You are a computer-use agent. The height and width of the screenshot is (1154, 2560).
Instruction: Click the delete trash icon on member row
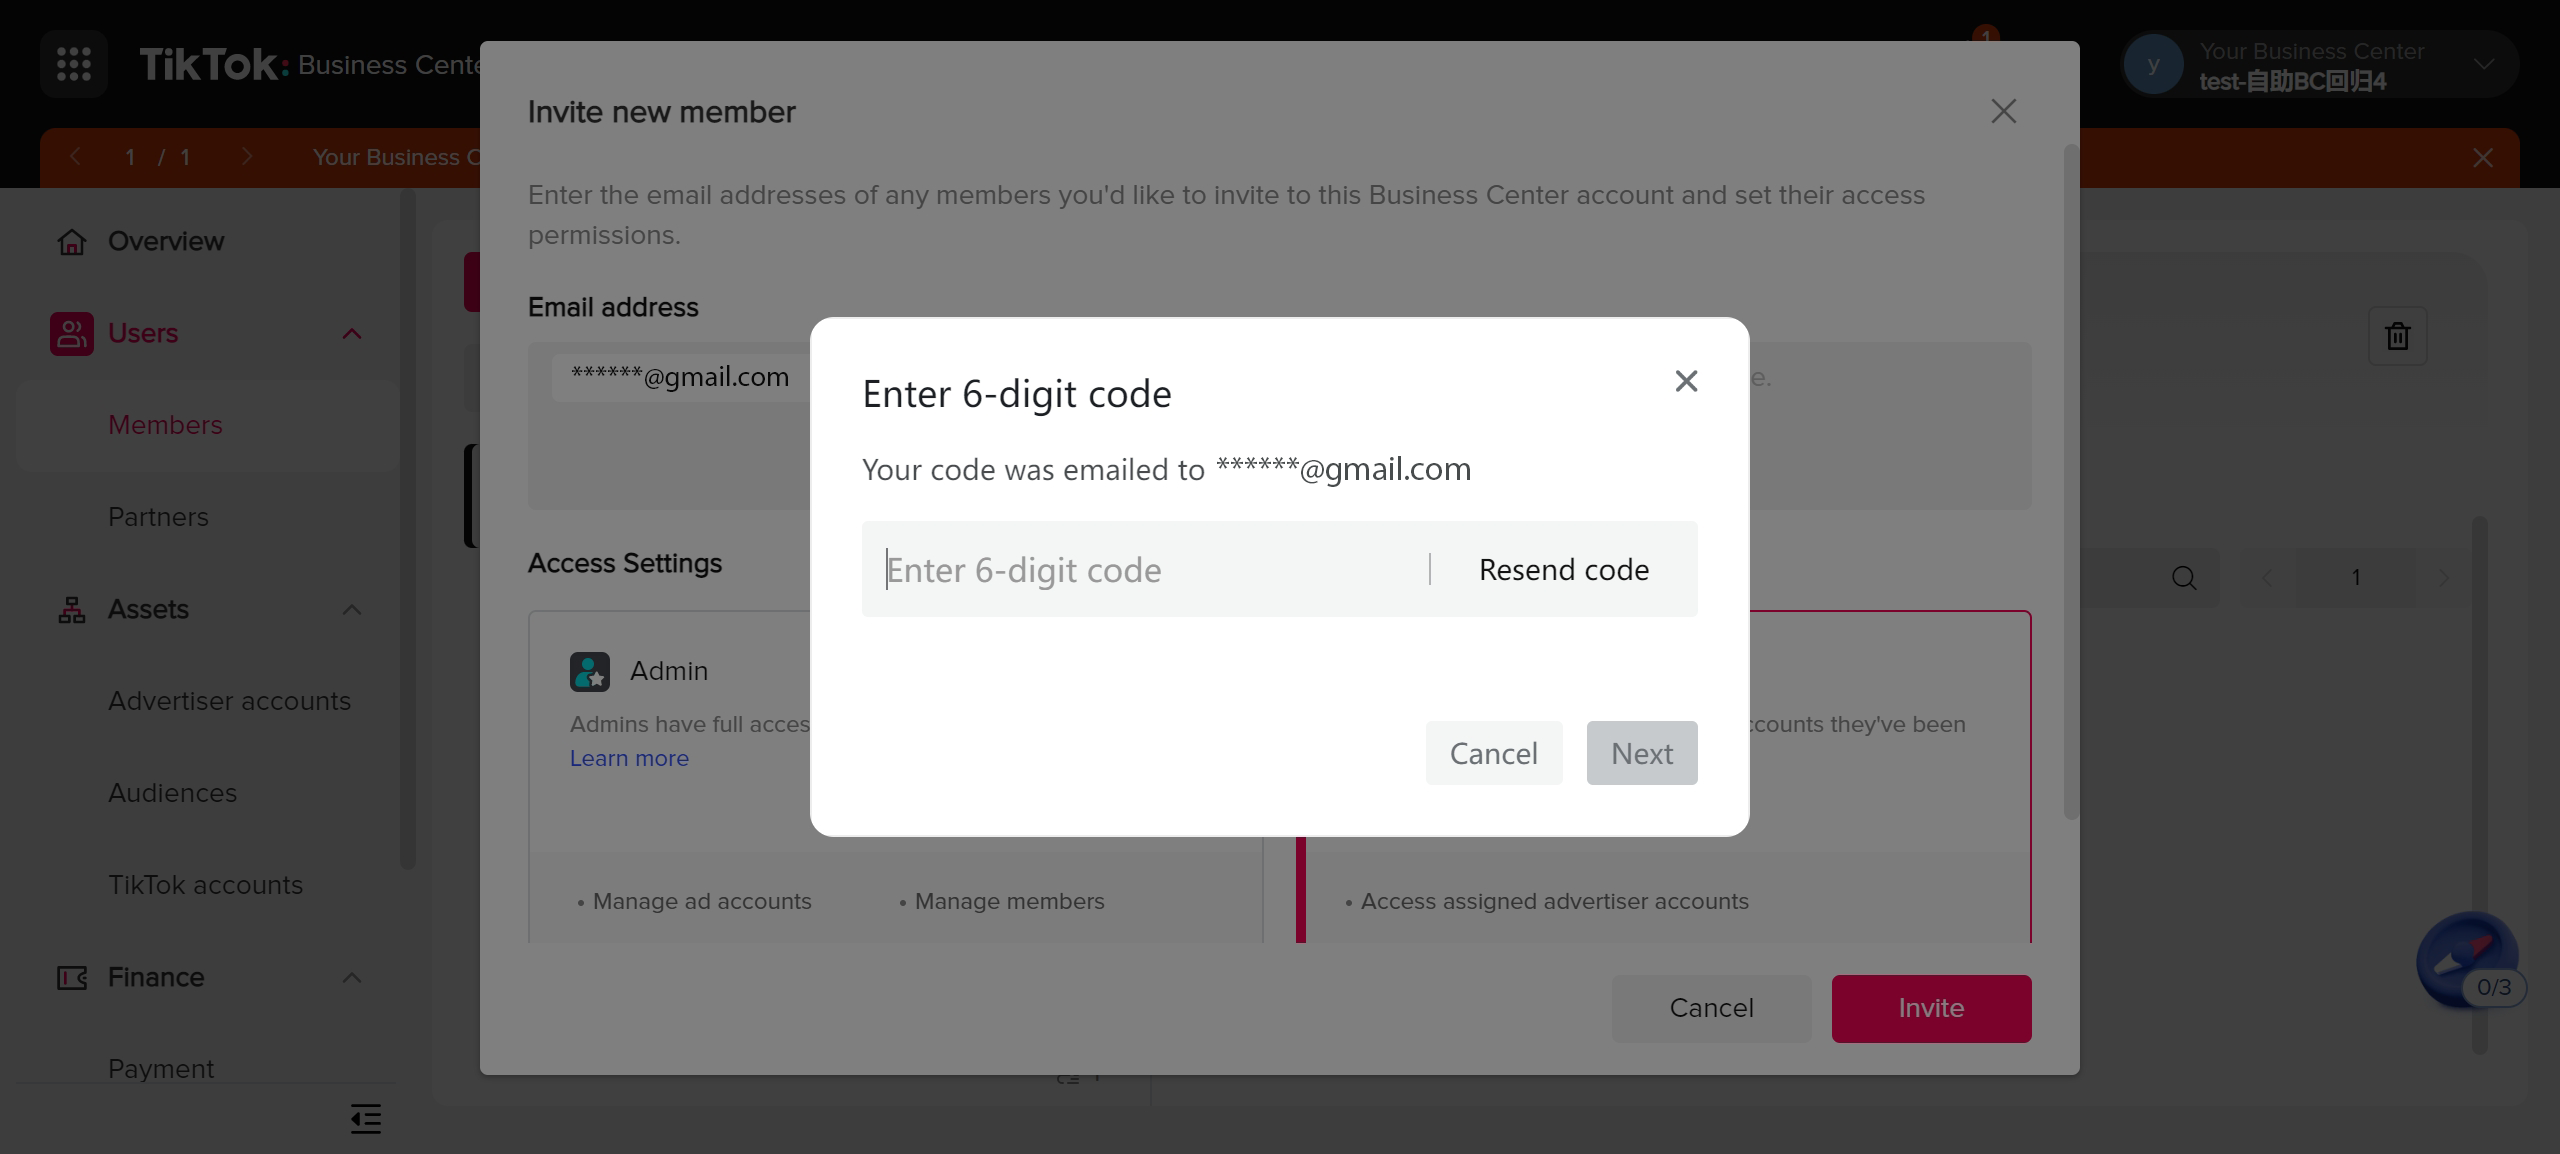(x=2398, y=336)
